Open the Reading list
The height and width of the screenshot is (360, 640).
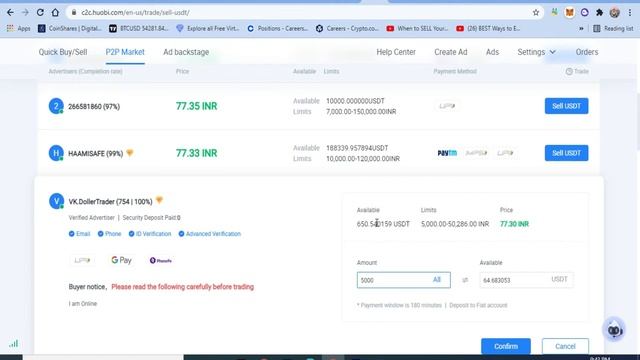(x=613, y=29)
